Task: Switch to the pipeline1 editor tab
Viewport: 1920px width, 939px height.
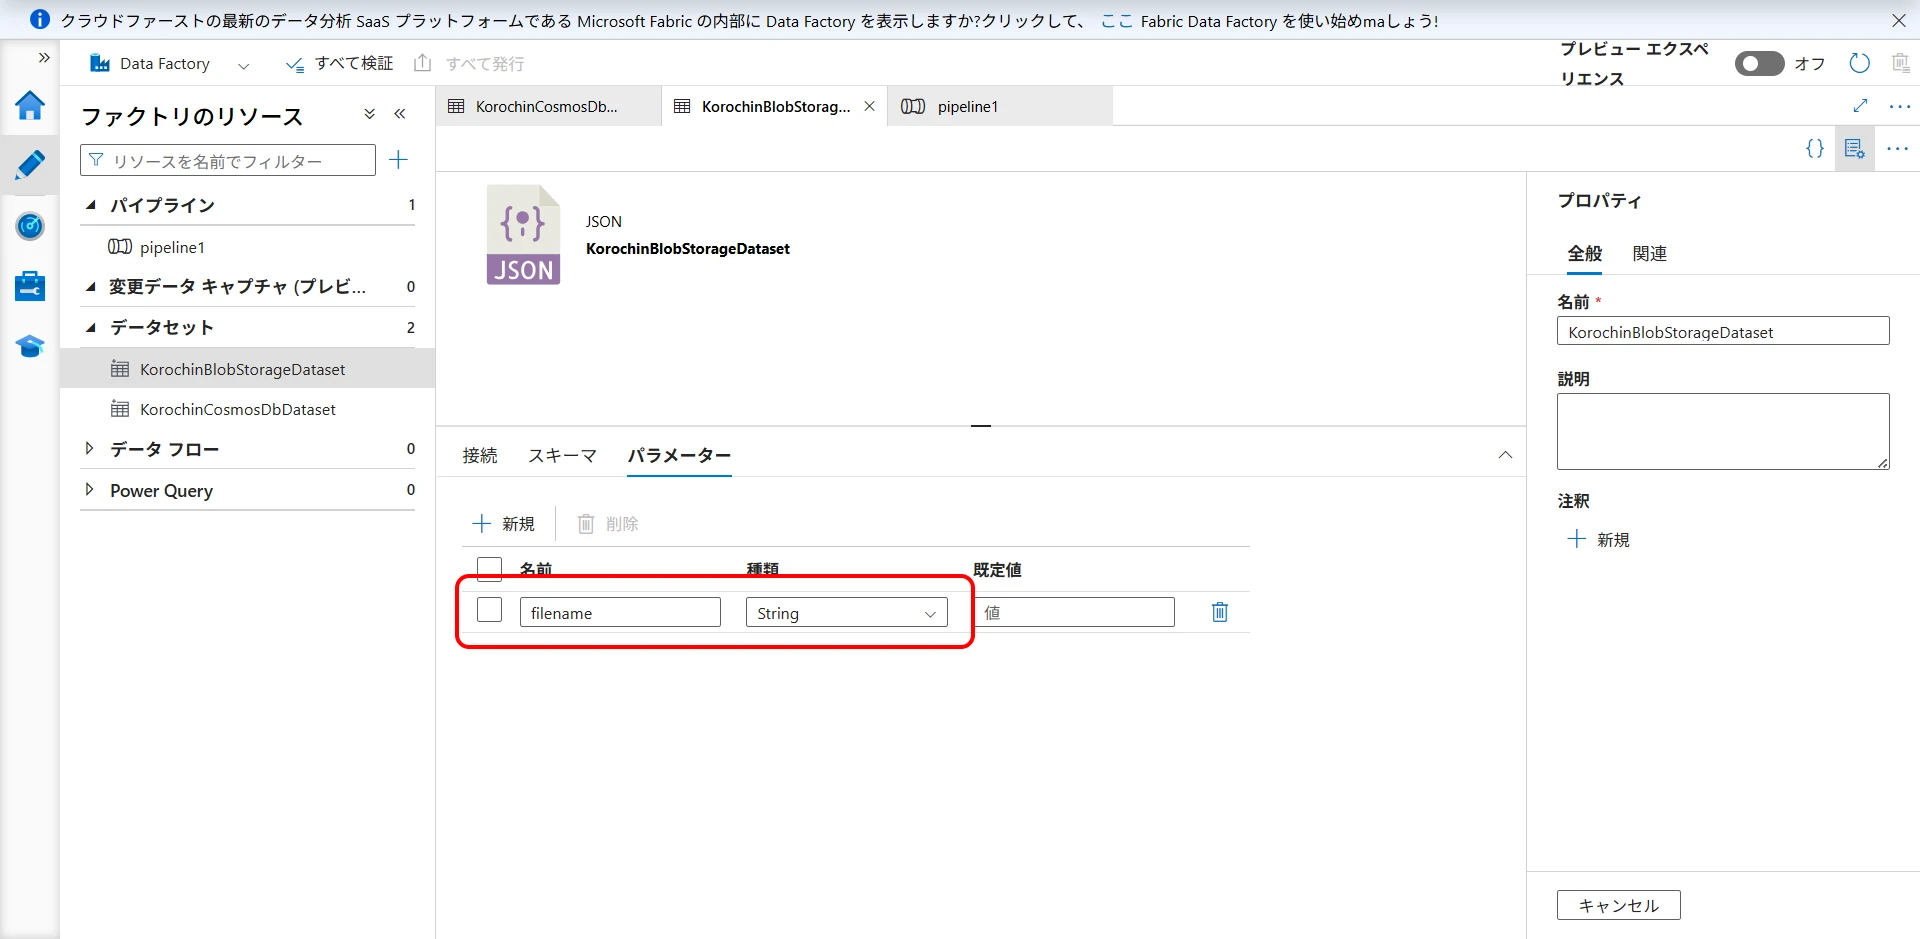Action: click(966, 107)
